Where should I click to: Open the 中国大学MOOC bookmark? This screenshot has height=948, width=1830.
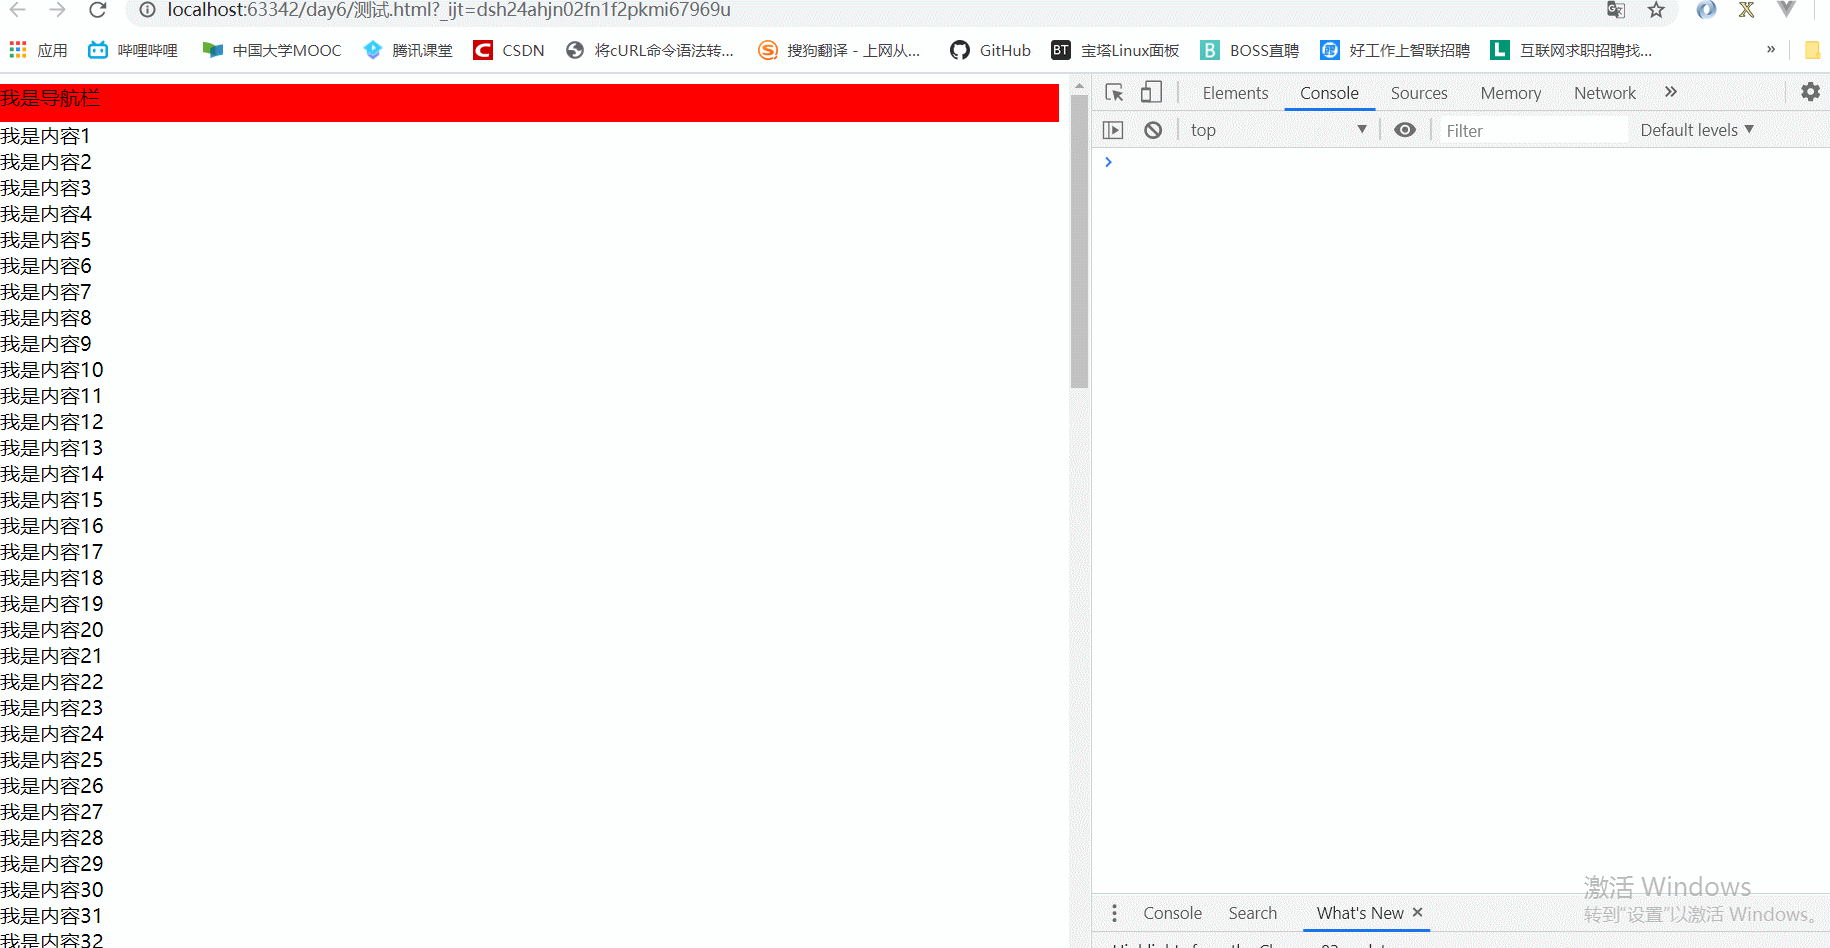pos(272,50)
